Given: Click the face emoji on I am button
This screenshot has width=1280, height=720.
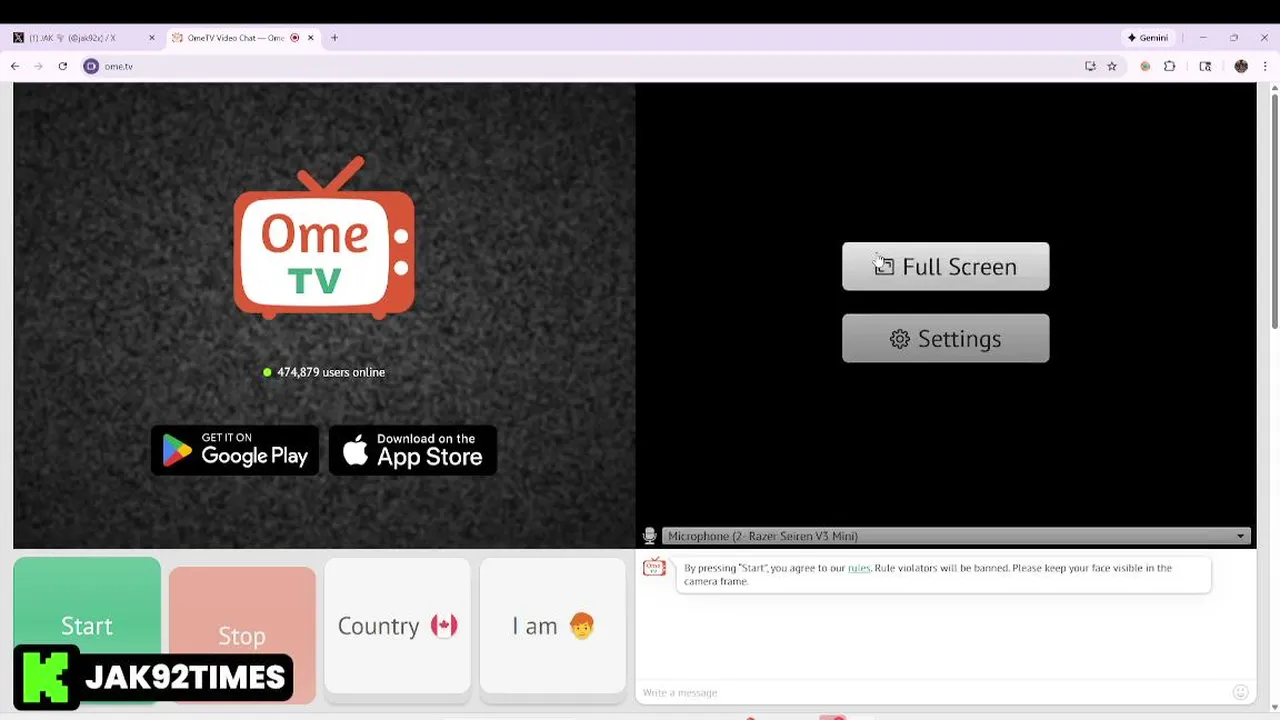Looking at the screenshot, I should pos(581,626).
